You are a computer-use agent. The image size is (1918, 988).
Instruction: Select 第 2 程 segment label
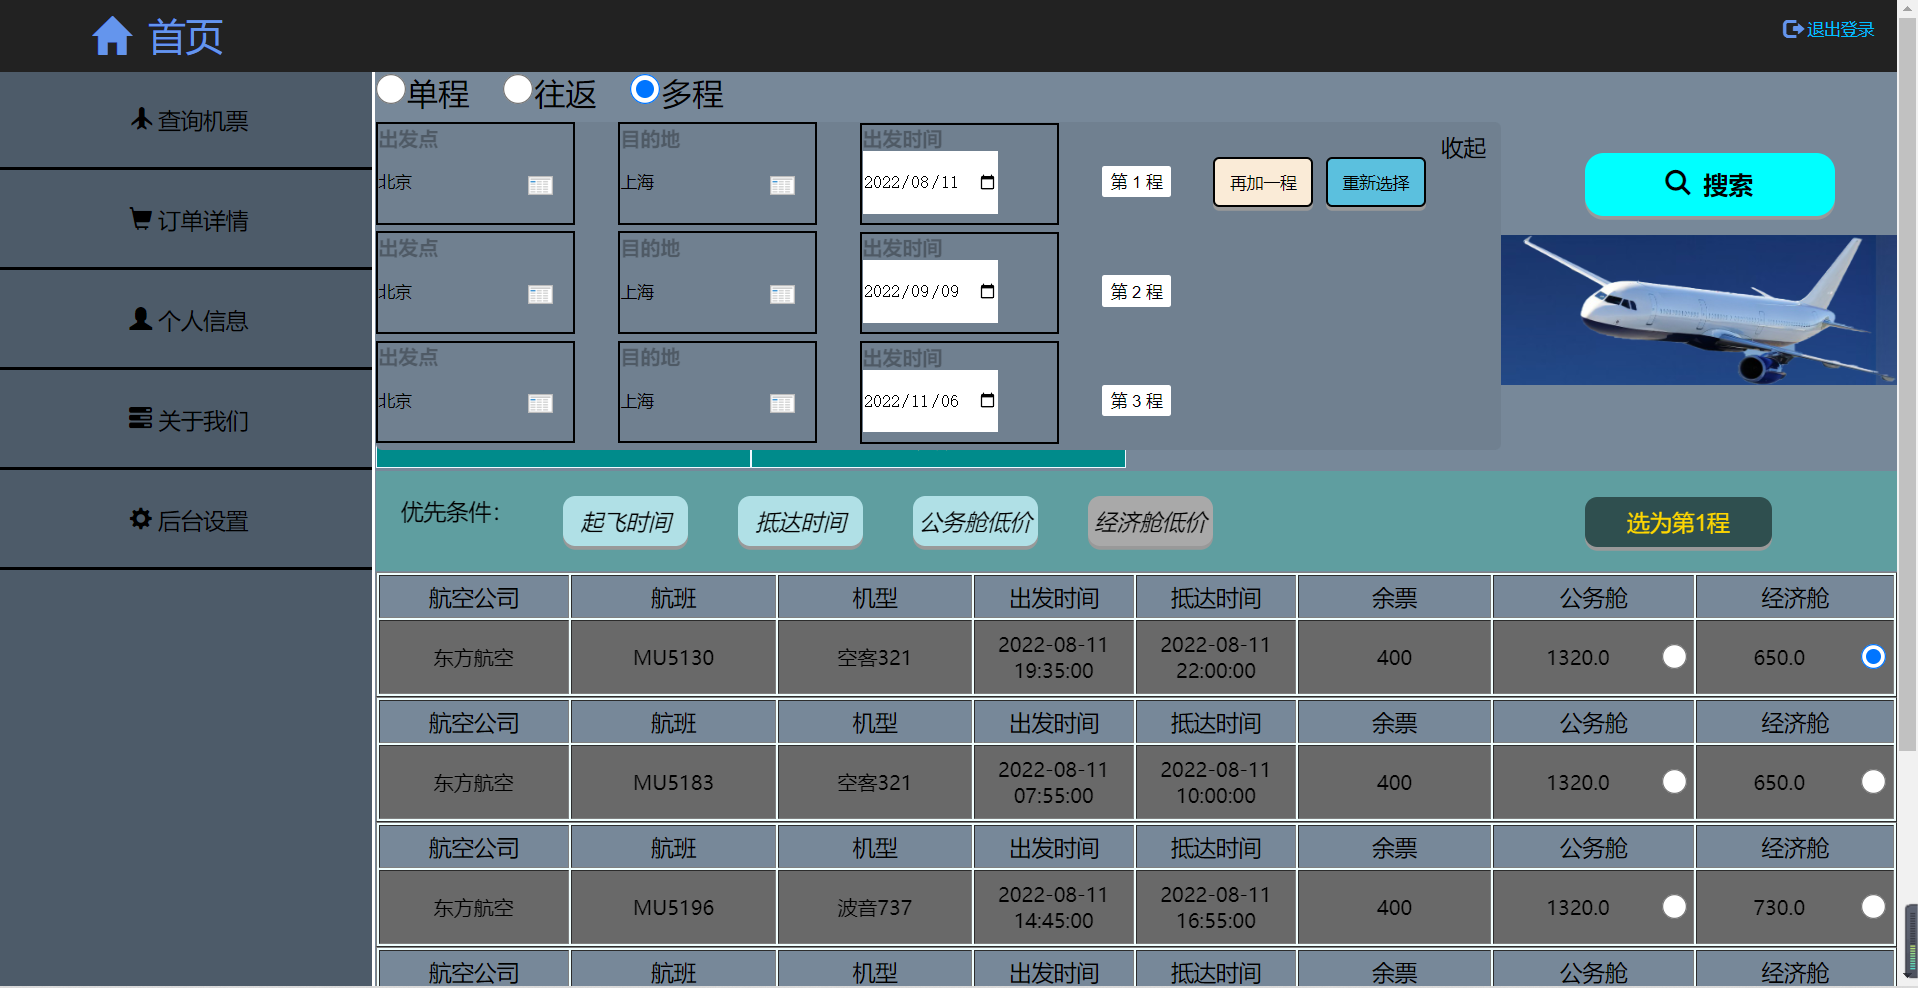1136,291
